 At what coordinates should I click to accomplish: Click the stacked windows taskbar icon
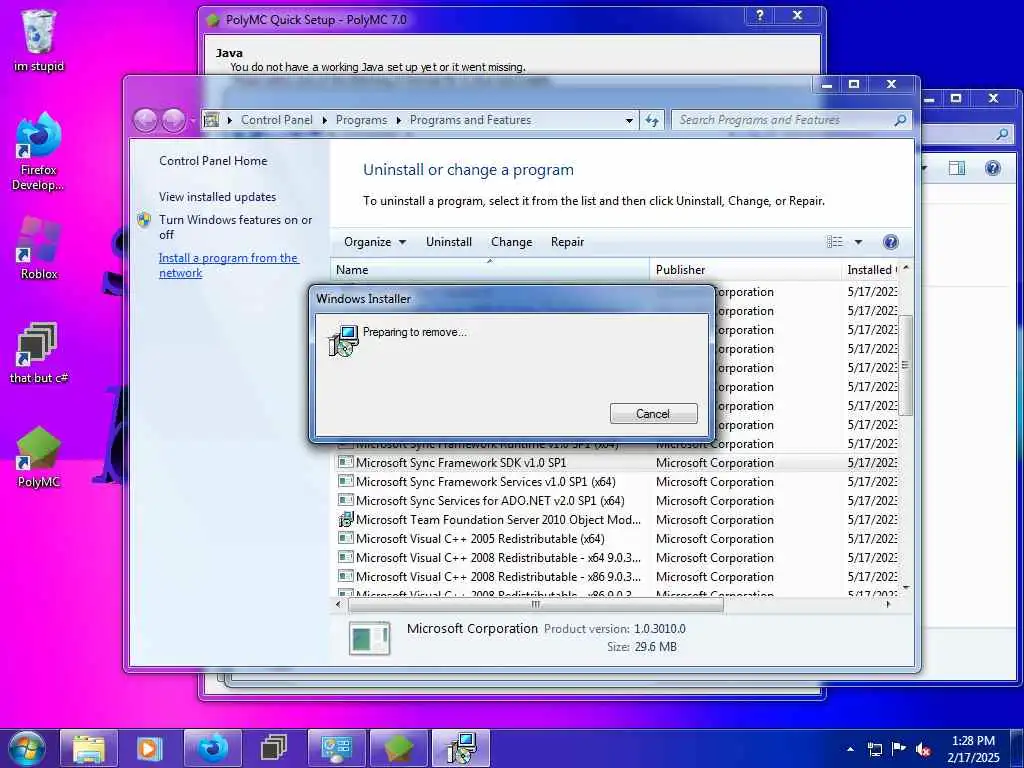[x=274, y=748]
